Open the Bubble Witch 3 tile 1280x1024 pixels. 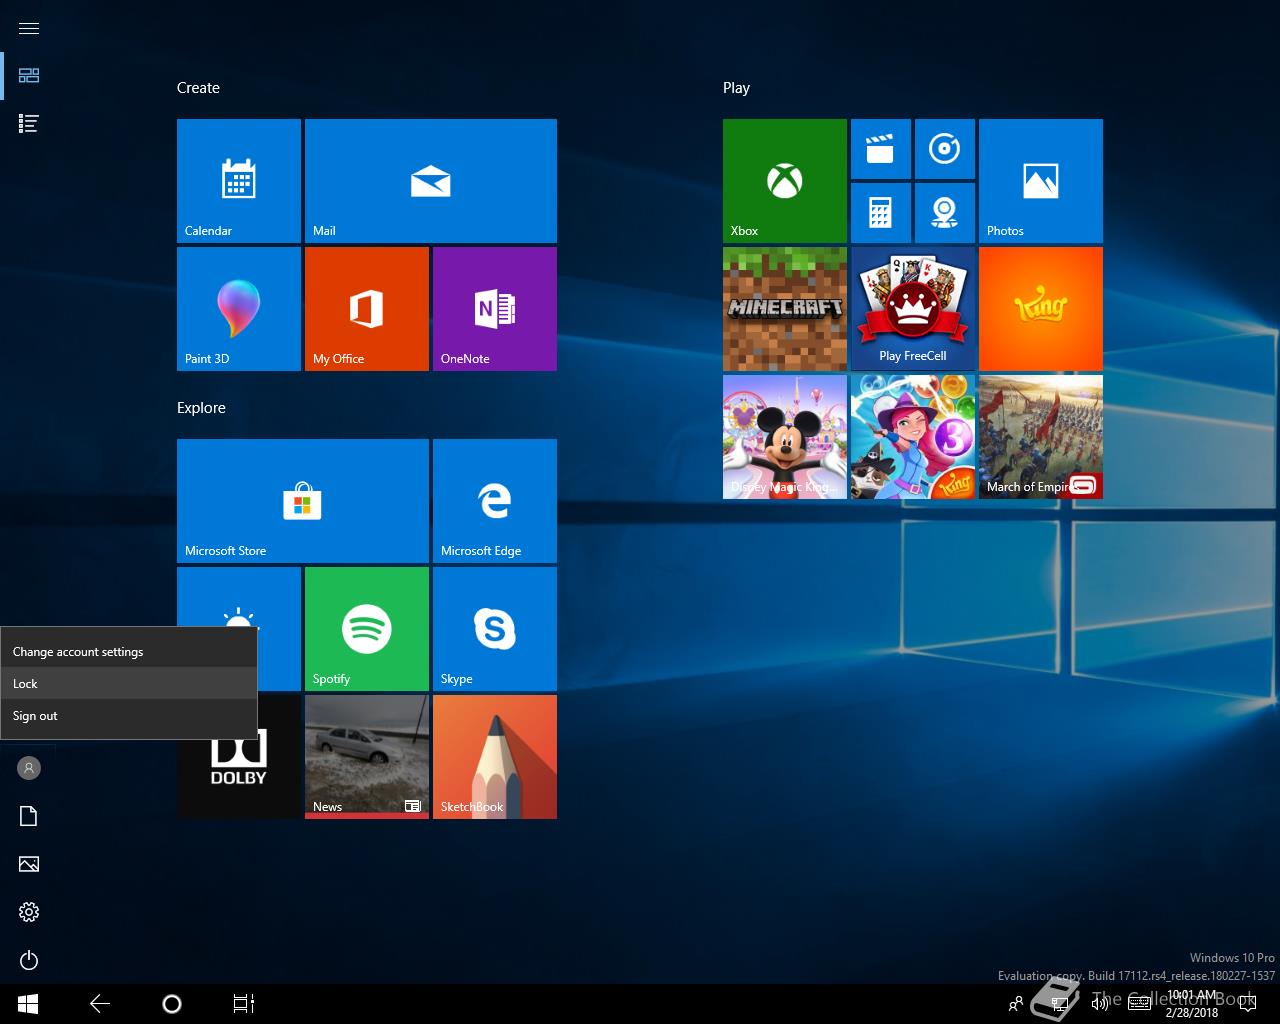pyautogui.click(x=913, y=437)
